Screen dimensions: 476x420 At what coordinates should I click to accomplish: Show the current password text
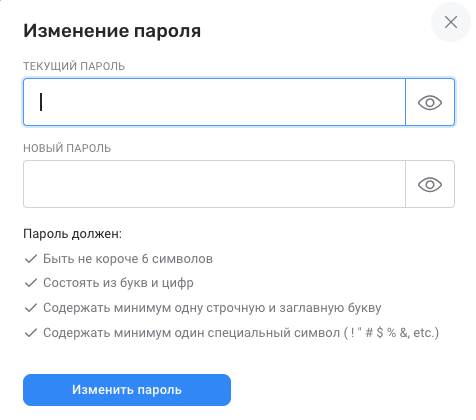coord(430,102)
